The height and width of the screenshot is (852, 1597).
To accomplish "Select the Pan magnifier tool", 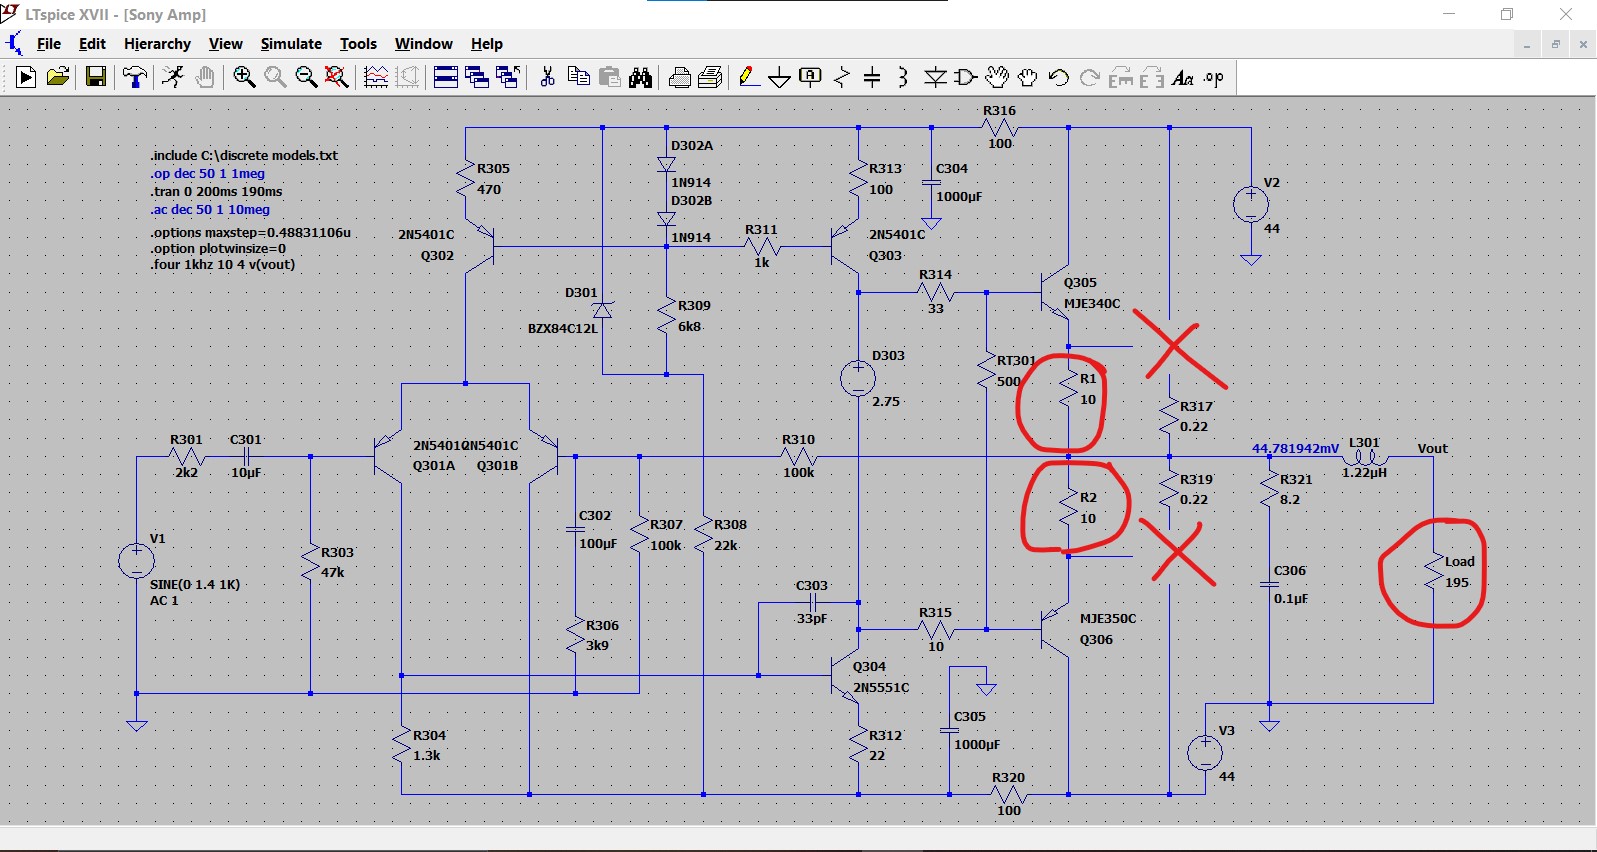I will click(275, 77).
